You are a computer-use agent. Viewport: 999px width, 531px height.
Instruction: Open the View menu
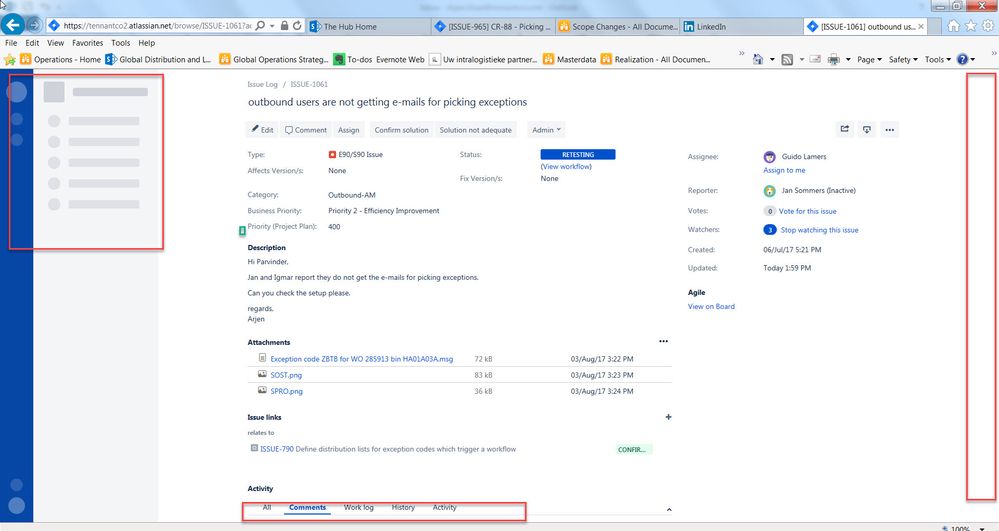click(55, 43)
